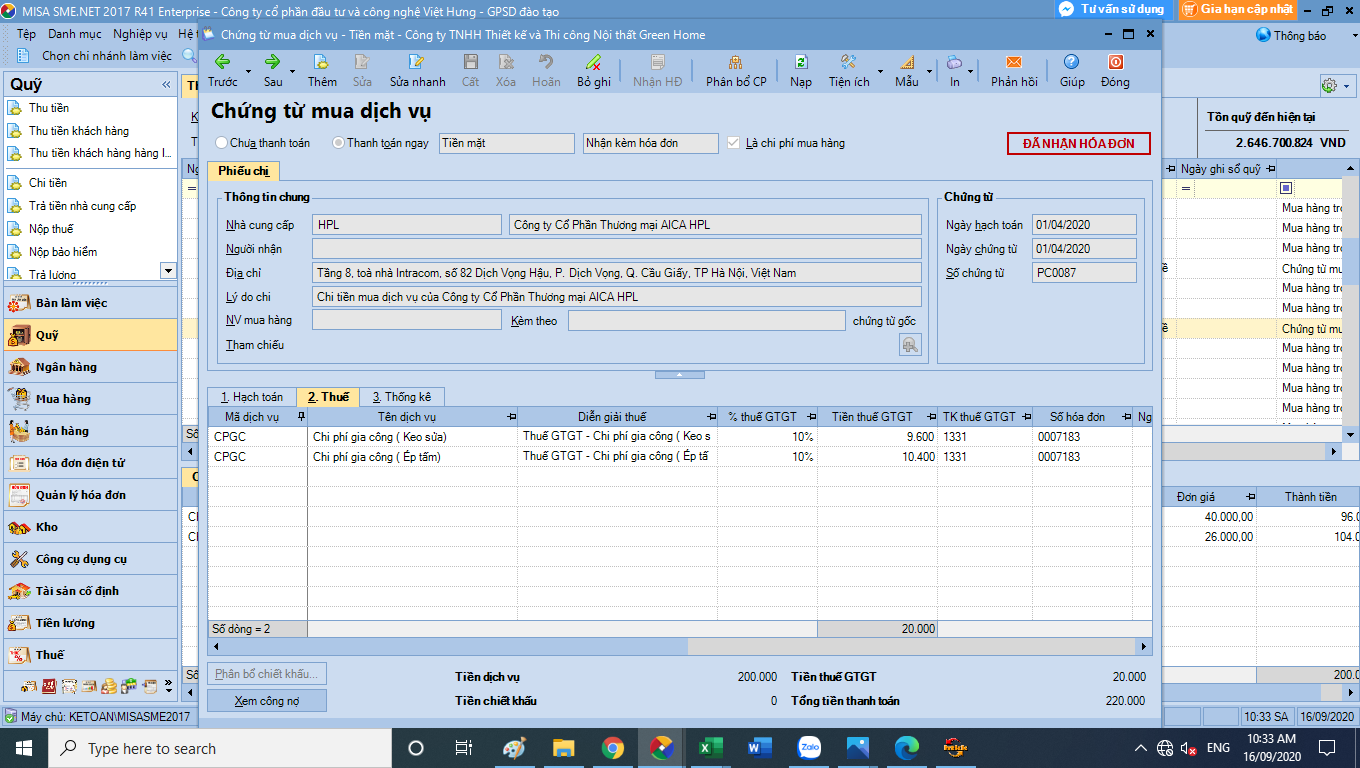Select Chưa thanh toán radio option

tap(221, 143)
